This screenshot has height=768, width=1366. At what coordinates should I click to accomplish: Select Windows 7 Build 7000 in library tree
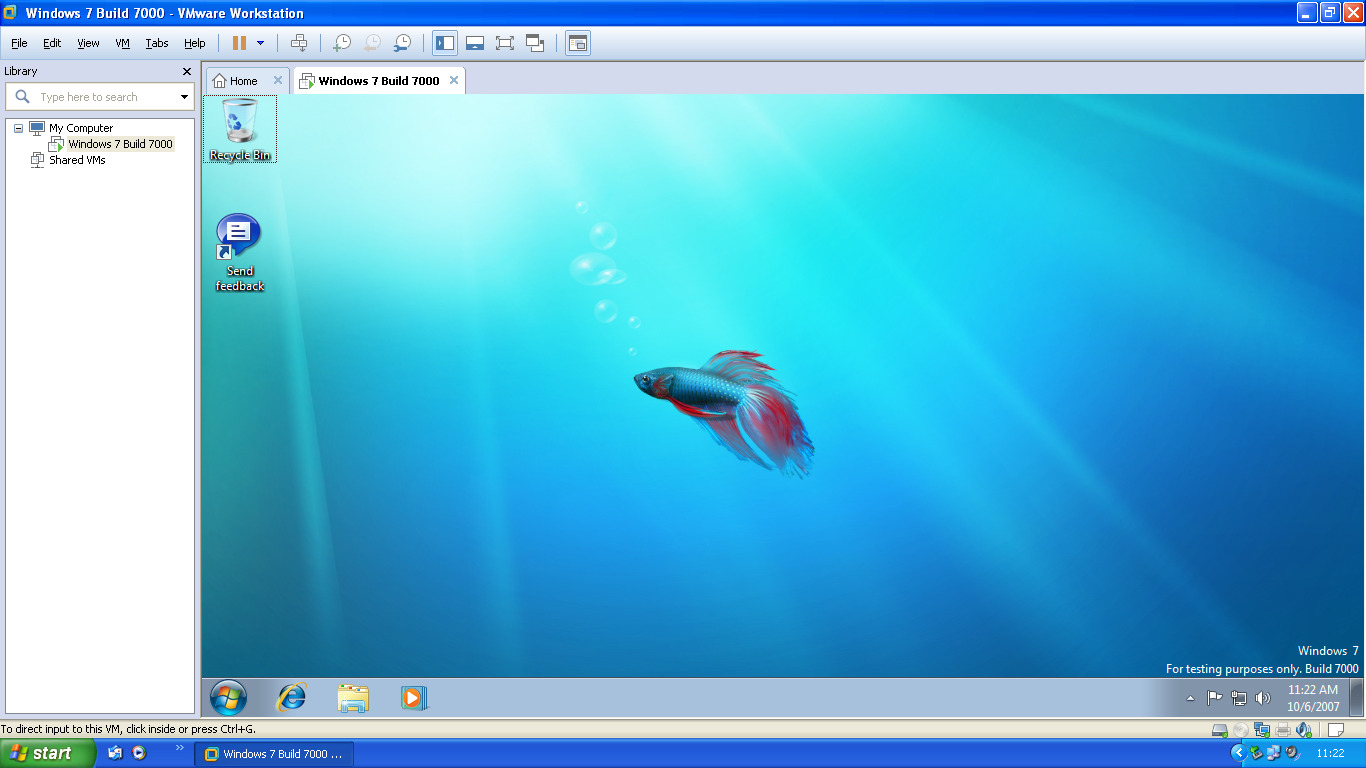(120, 144)
